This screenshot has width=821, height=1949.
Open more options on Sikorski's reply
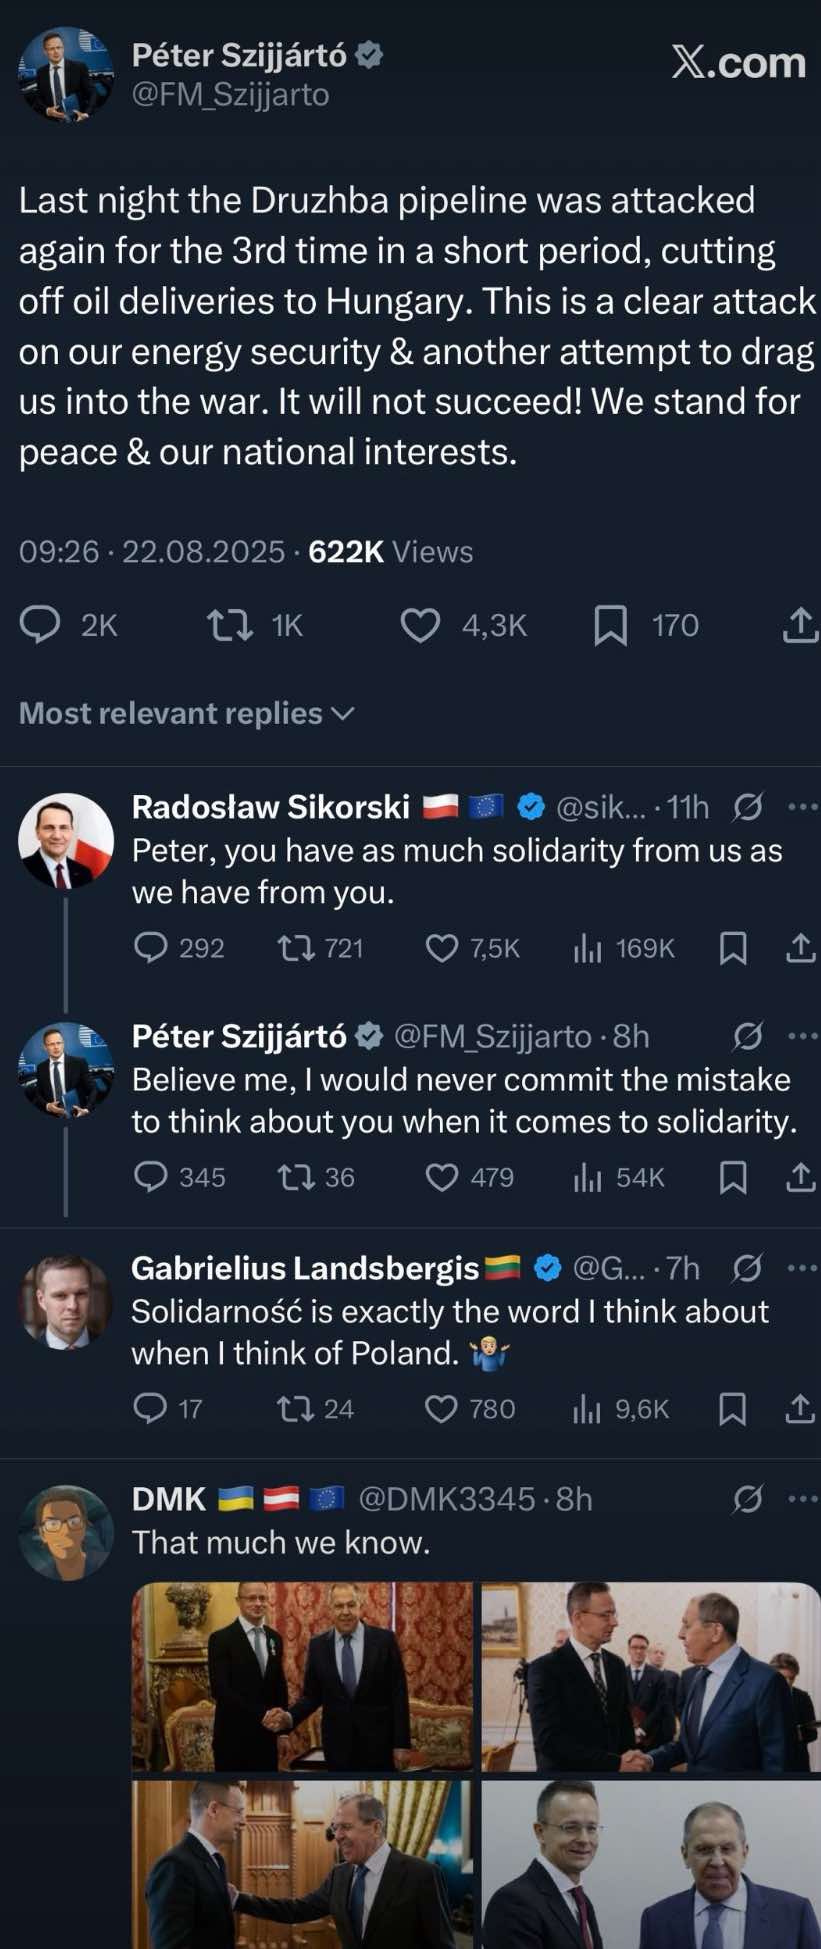(x=802, y=806)
